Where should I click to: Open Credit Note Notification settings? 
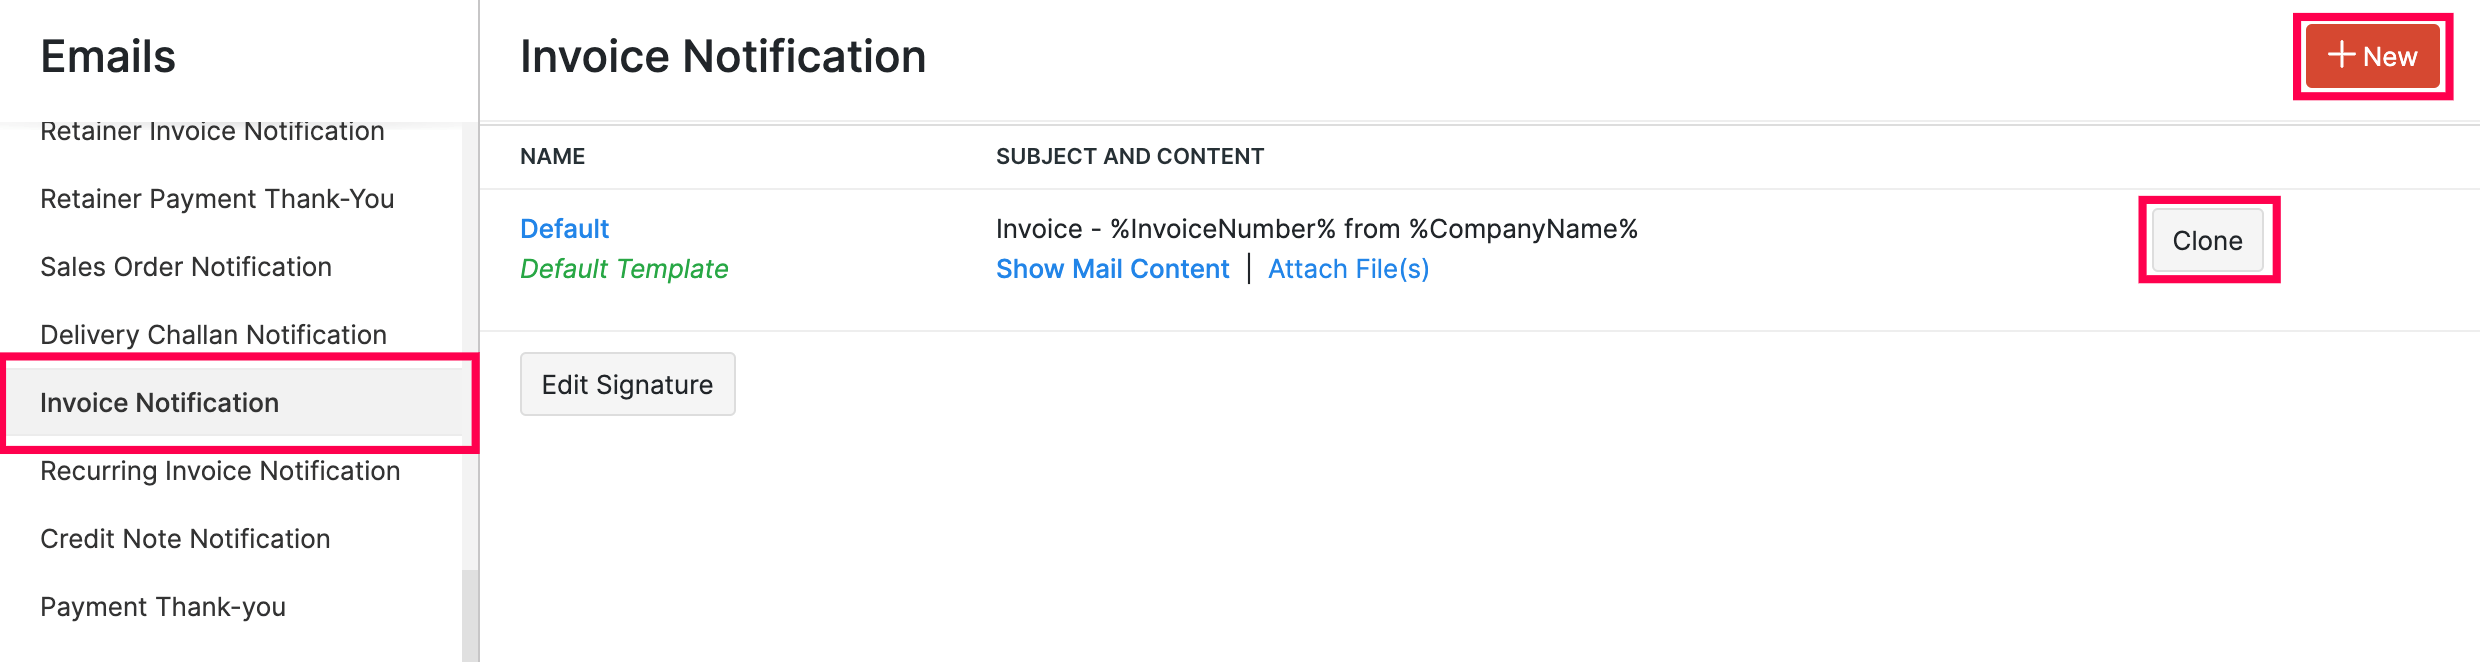point(185,538)
